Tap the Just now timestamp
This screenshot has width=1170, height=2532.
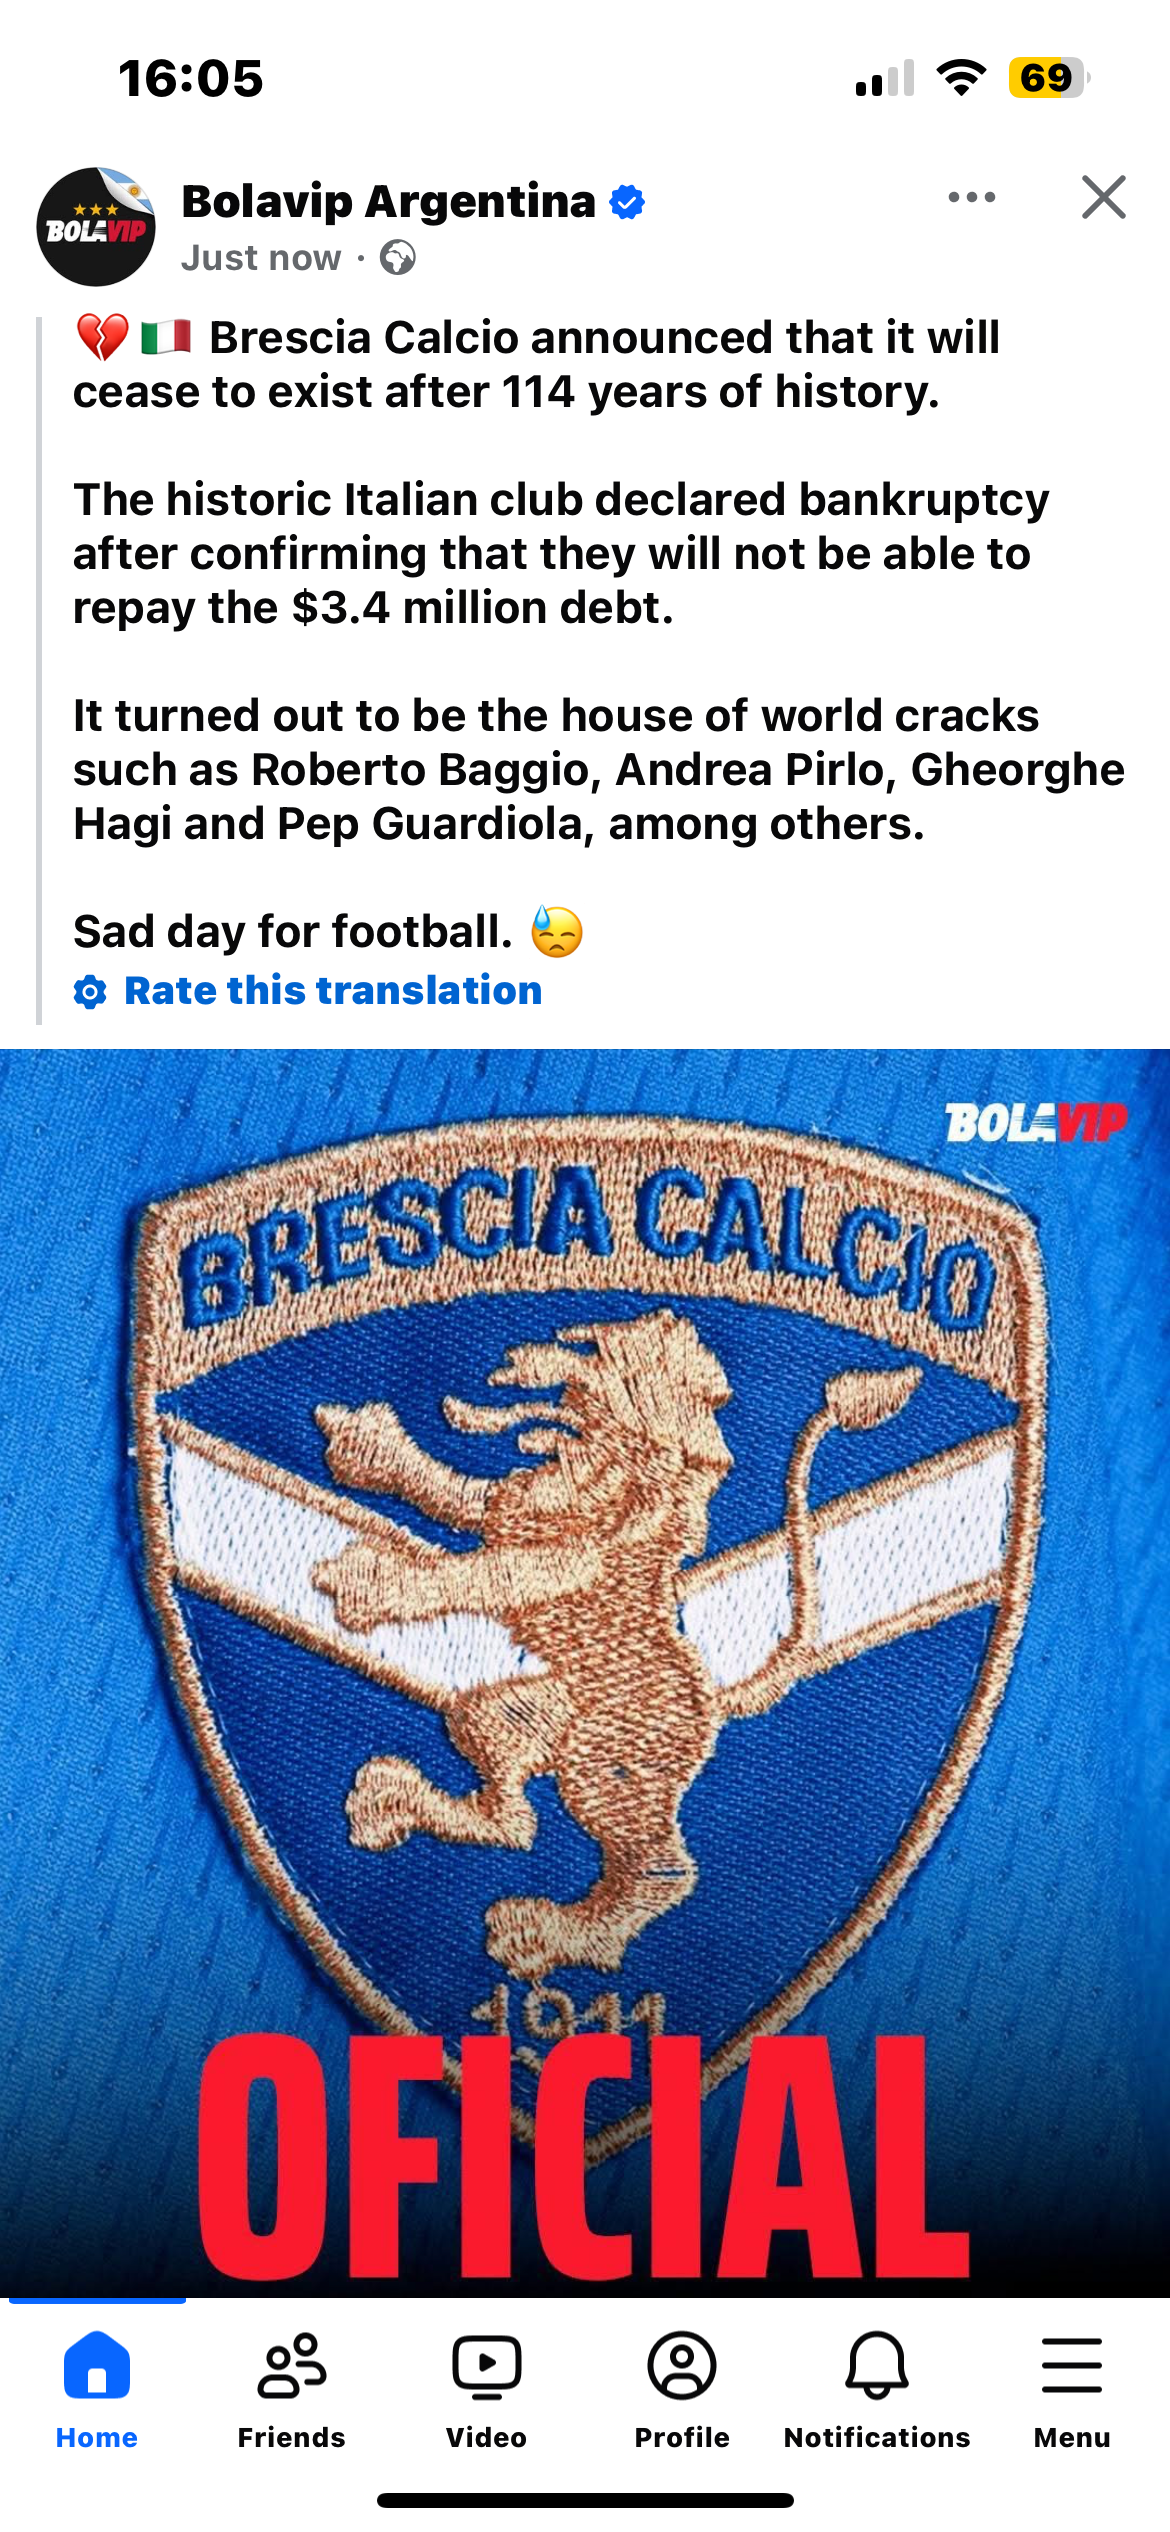pyautogui.click(x=261, y=258)
